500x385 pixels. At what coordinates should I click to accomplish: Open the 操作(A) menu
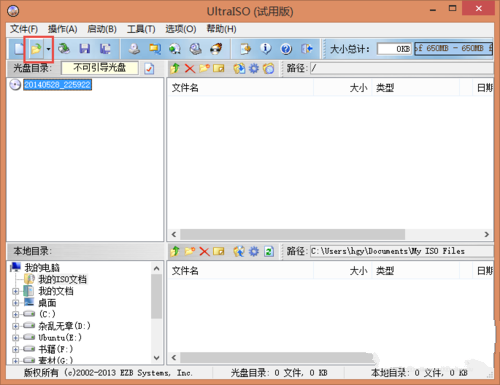(x=62, y=29)
